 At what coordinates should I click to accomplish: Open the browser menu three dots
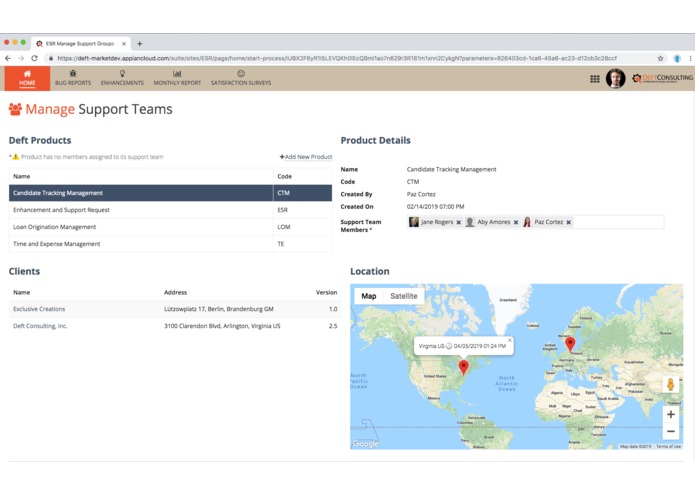(x=690, y=58)
